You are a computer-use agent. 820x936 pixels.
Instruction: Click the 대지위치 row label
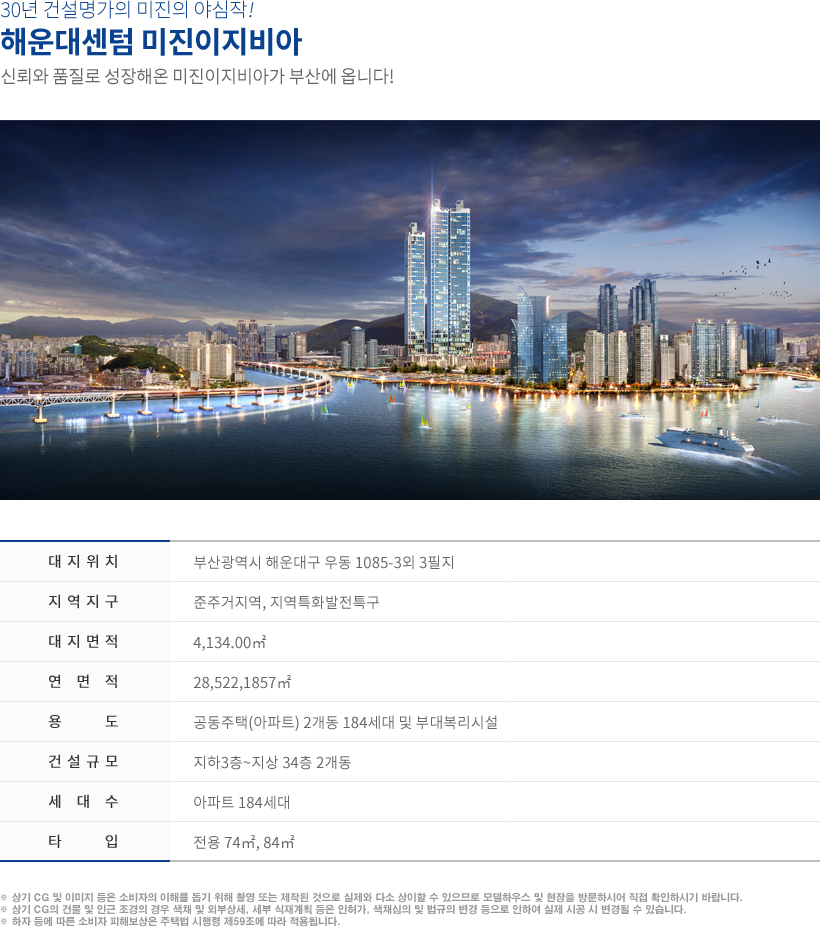[x=84, y=562]
